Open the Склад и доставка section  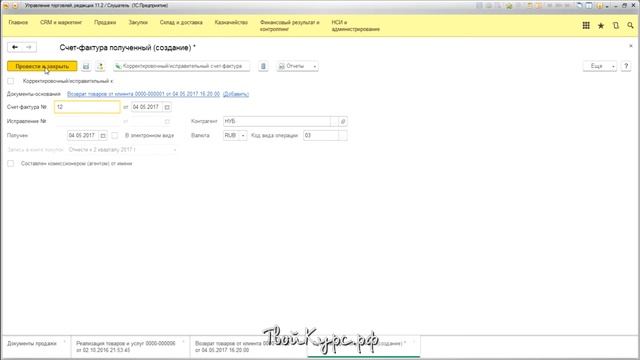[181, 22]
